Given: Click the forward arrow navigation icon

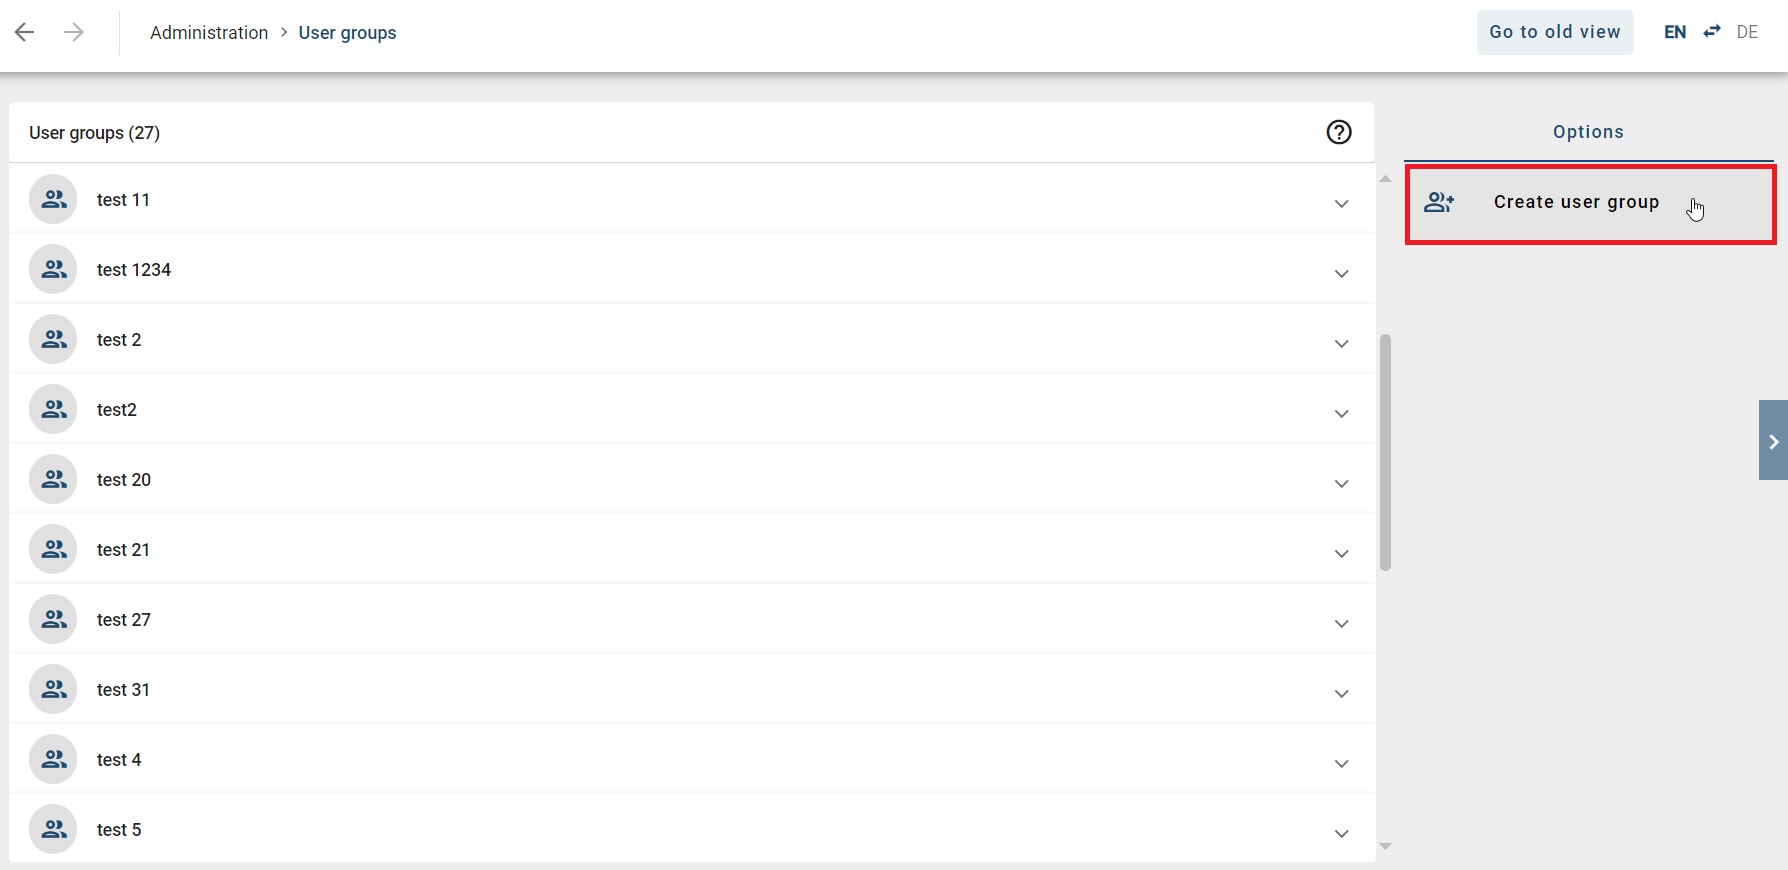Looking at the screenshot, I should point(74,32).
